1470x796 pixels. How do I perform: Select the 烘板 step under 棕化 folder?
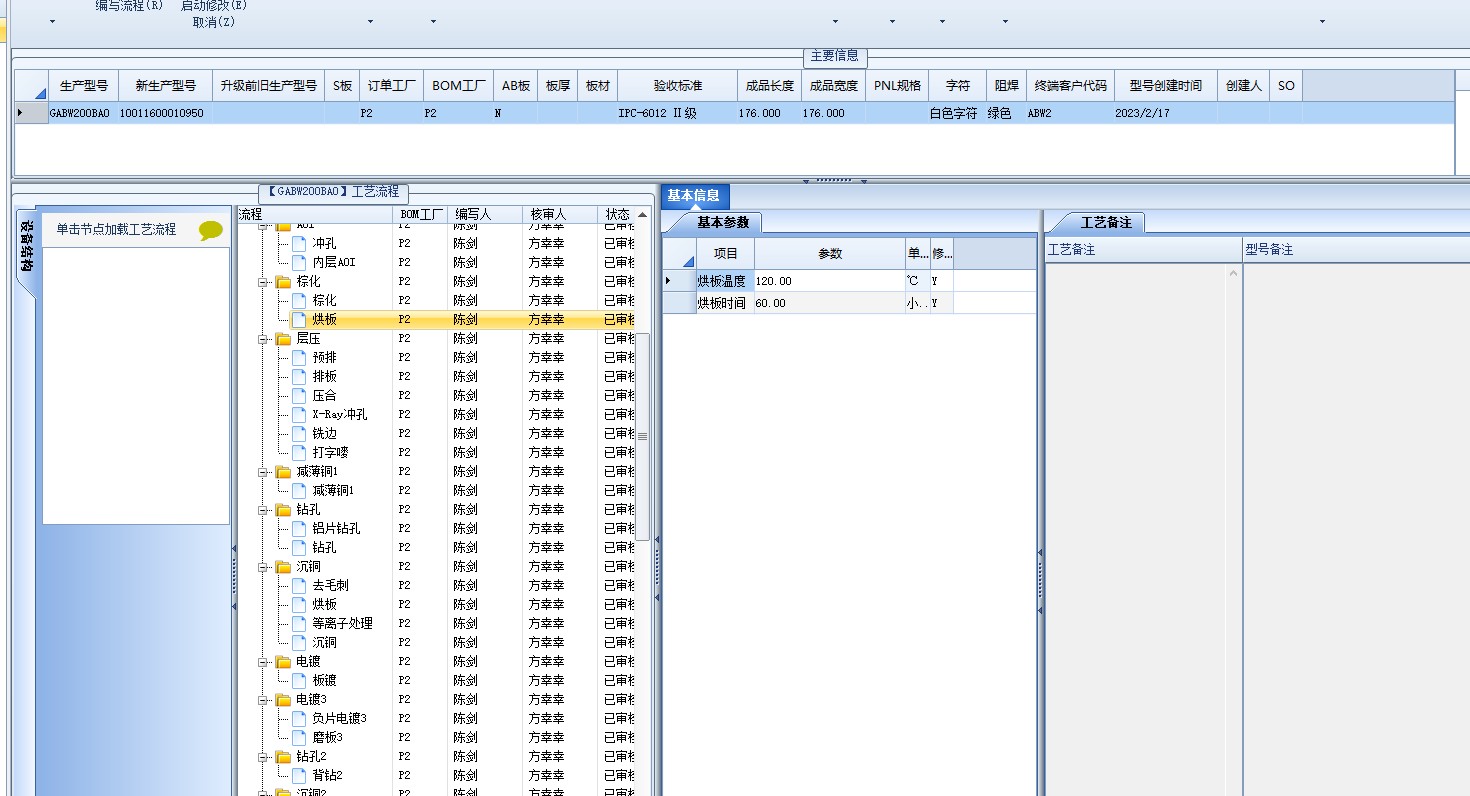324,319
